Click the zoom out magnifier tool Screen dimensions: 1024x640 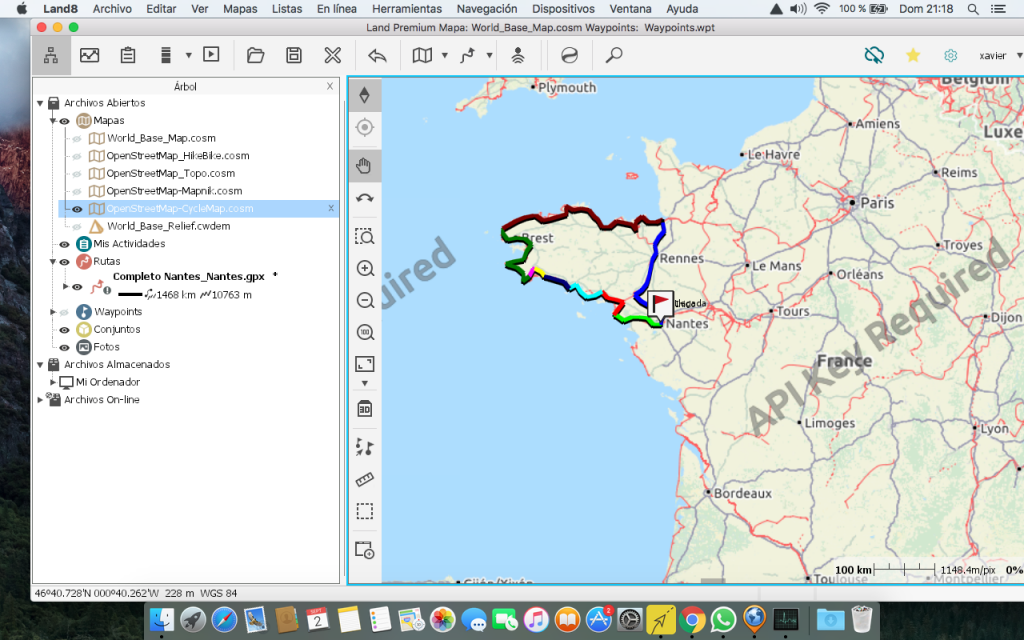(x=365, y=301)
